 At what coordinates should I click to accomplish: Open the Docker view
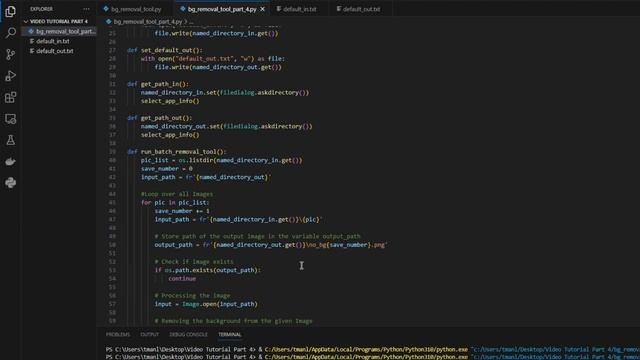pos(11,162)
